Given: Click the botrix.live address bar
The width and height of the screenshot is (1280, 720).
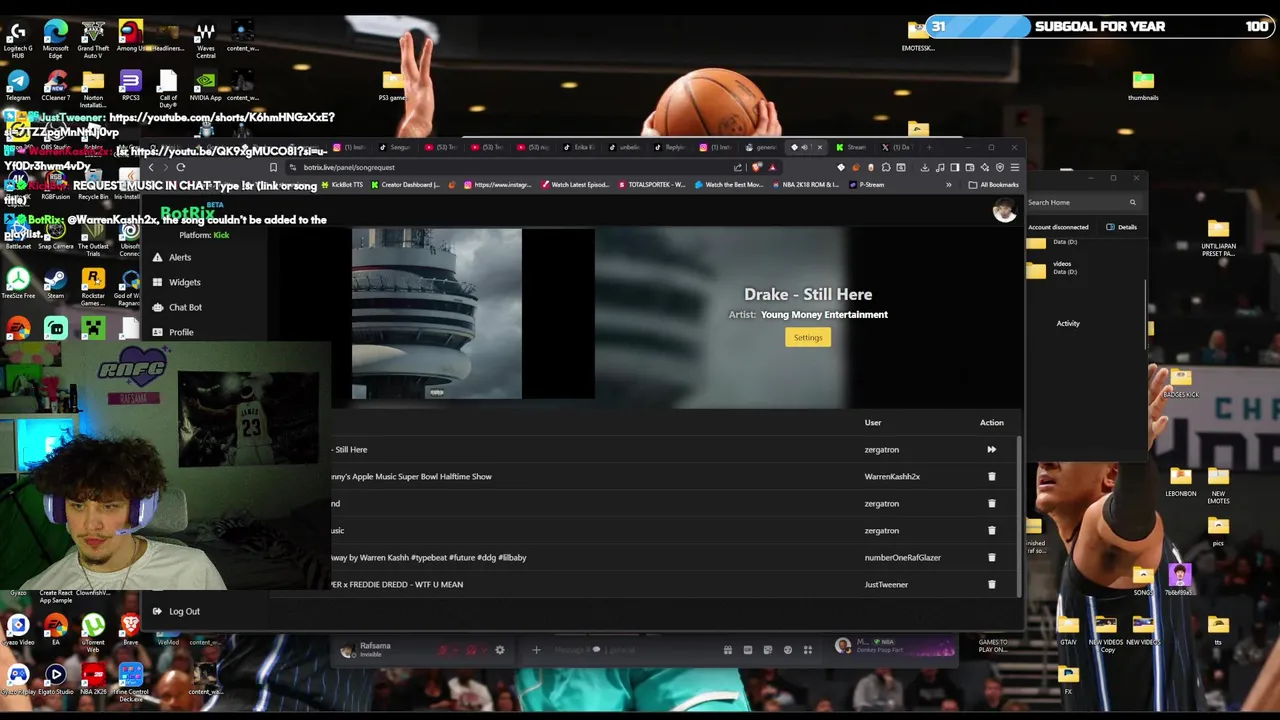Looking at the screenshot, I should (510, 167).
